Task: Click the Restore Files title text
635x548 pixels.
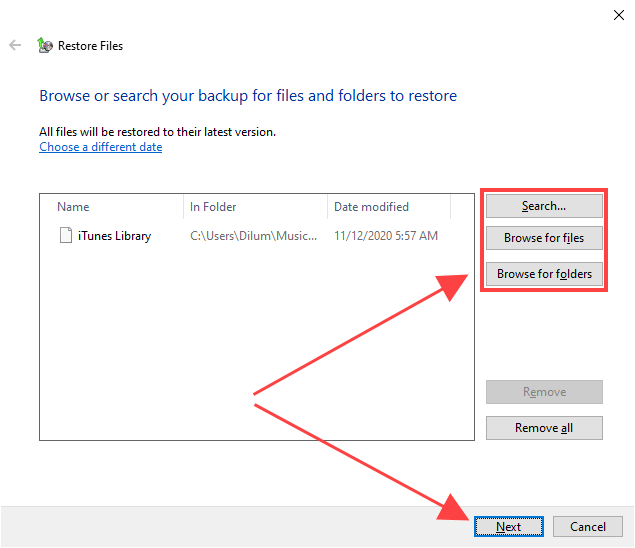Action: point(90,46)
